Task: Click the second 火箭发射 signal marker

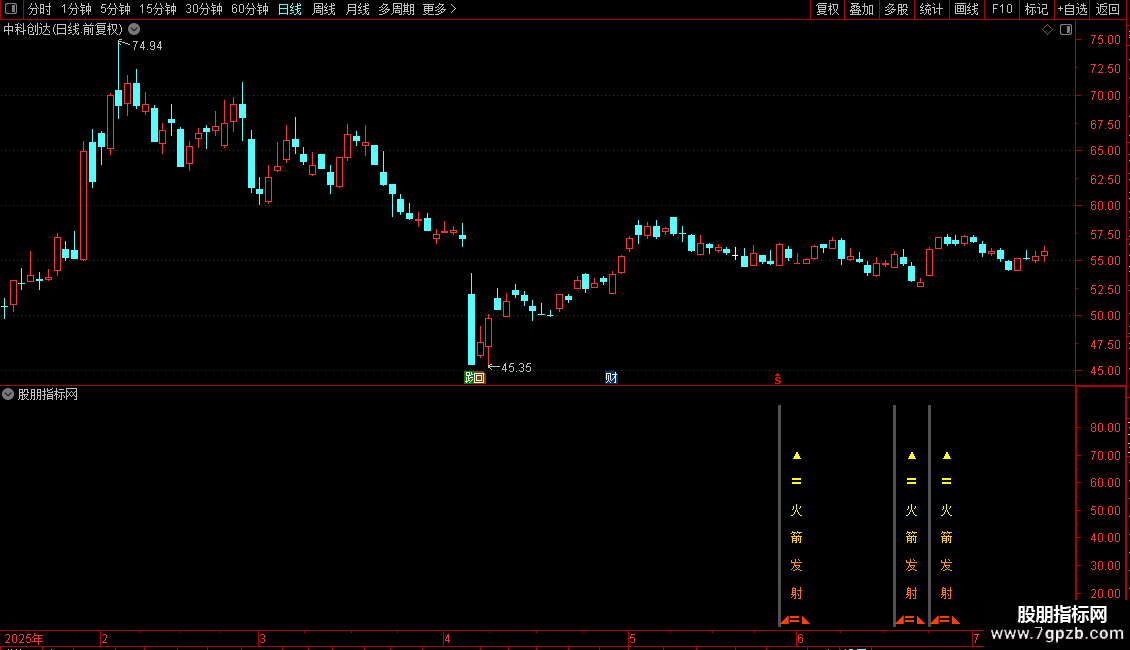Action: 911,537
